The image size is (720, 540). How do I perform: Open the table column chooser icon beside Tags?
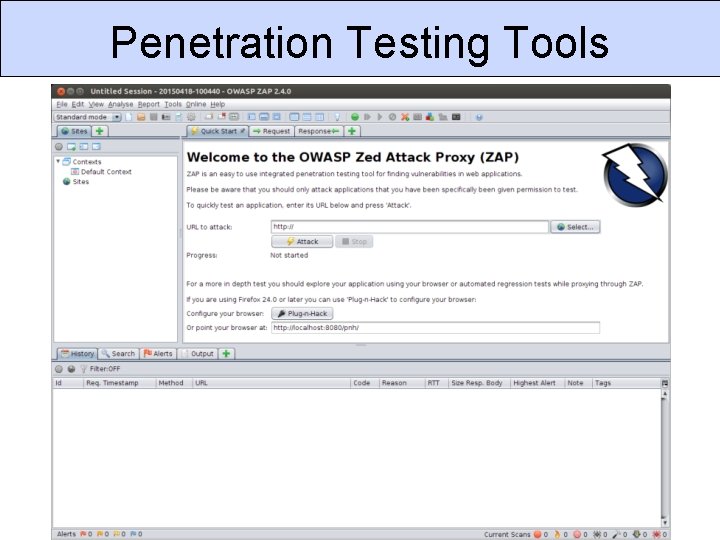[665, 383]
